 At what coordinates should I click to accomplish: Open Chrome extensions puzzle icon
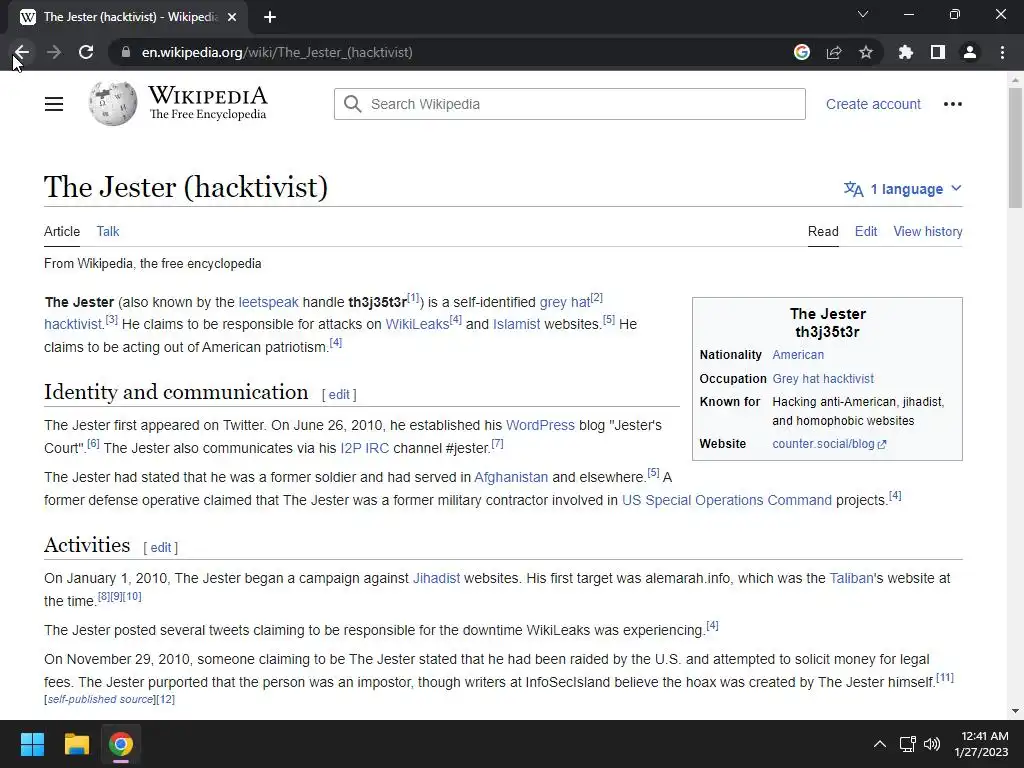906,52
